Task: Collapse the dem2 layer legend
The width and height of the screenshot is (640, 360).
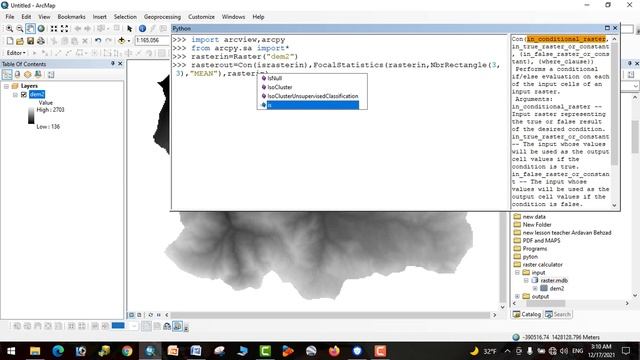Action: [16, 95]
